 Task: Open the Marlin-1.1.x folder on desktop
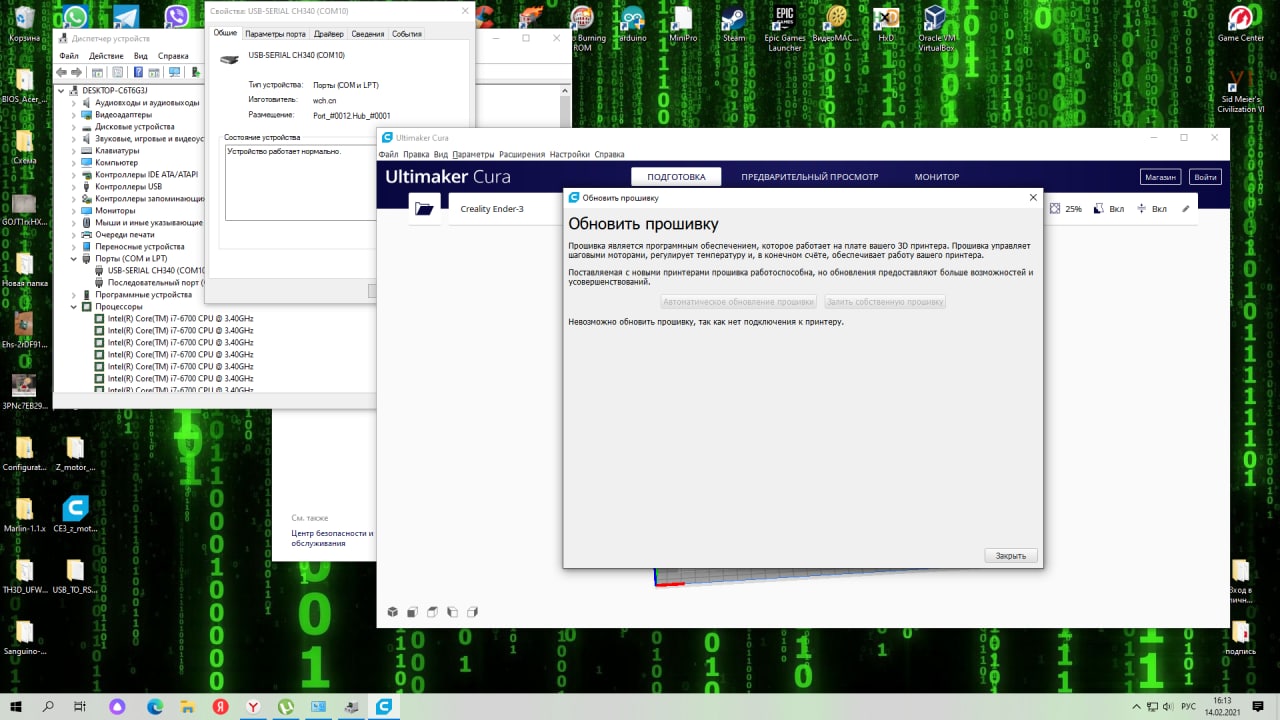pos(24,515)
